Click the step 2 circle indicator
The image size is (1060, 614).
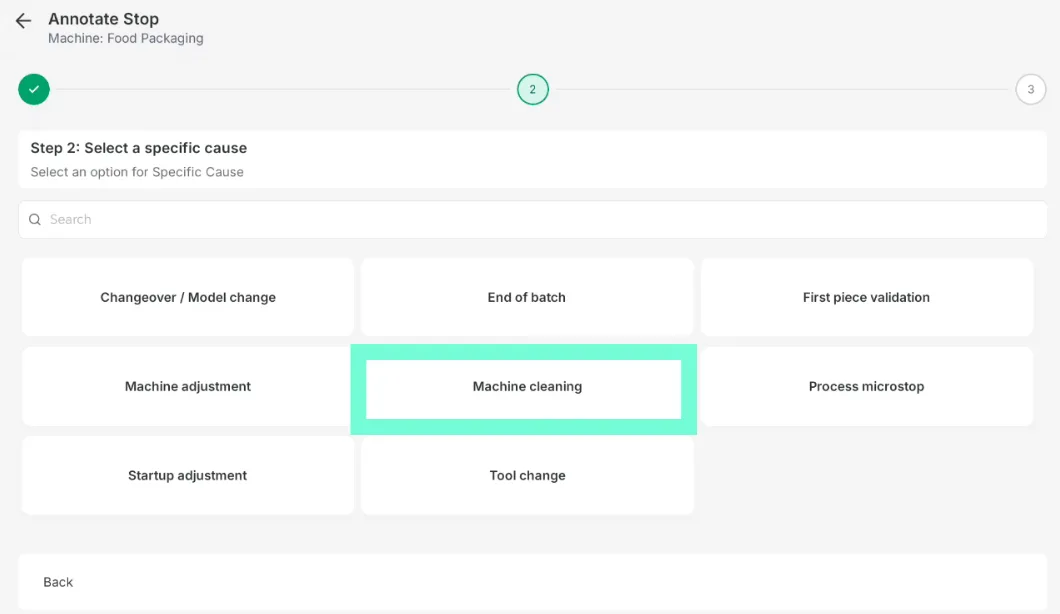pyautogui.click(x=533, y=89)
